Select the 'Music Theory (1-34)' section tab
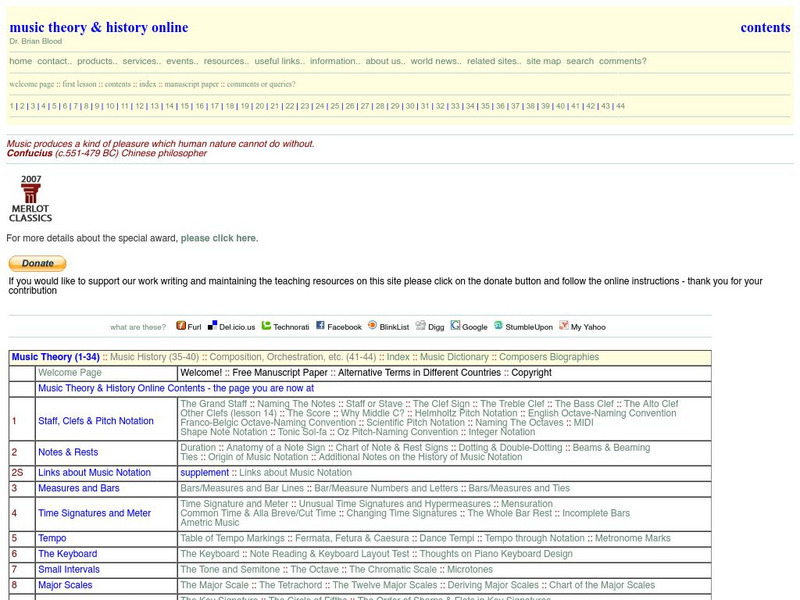800x600 pixels. click(56, 357)
